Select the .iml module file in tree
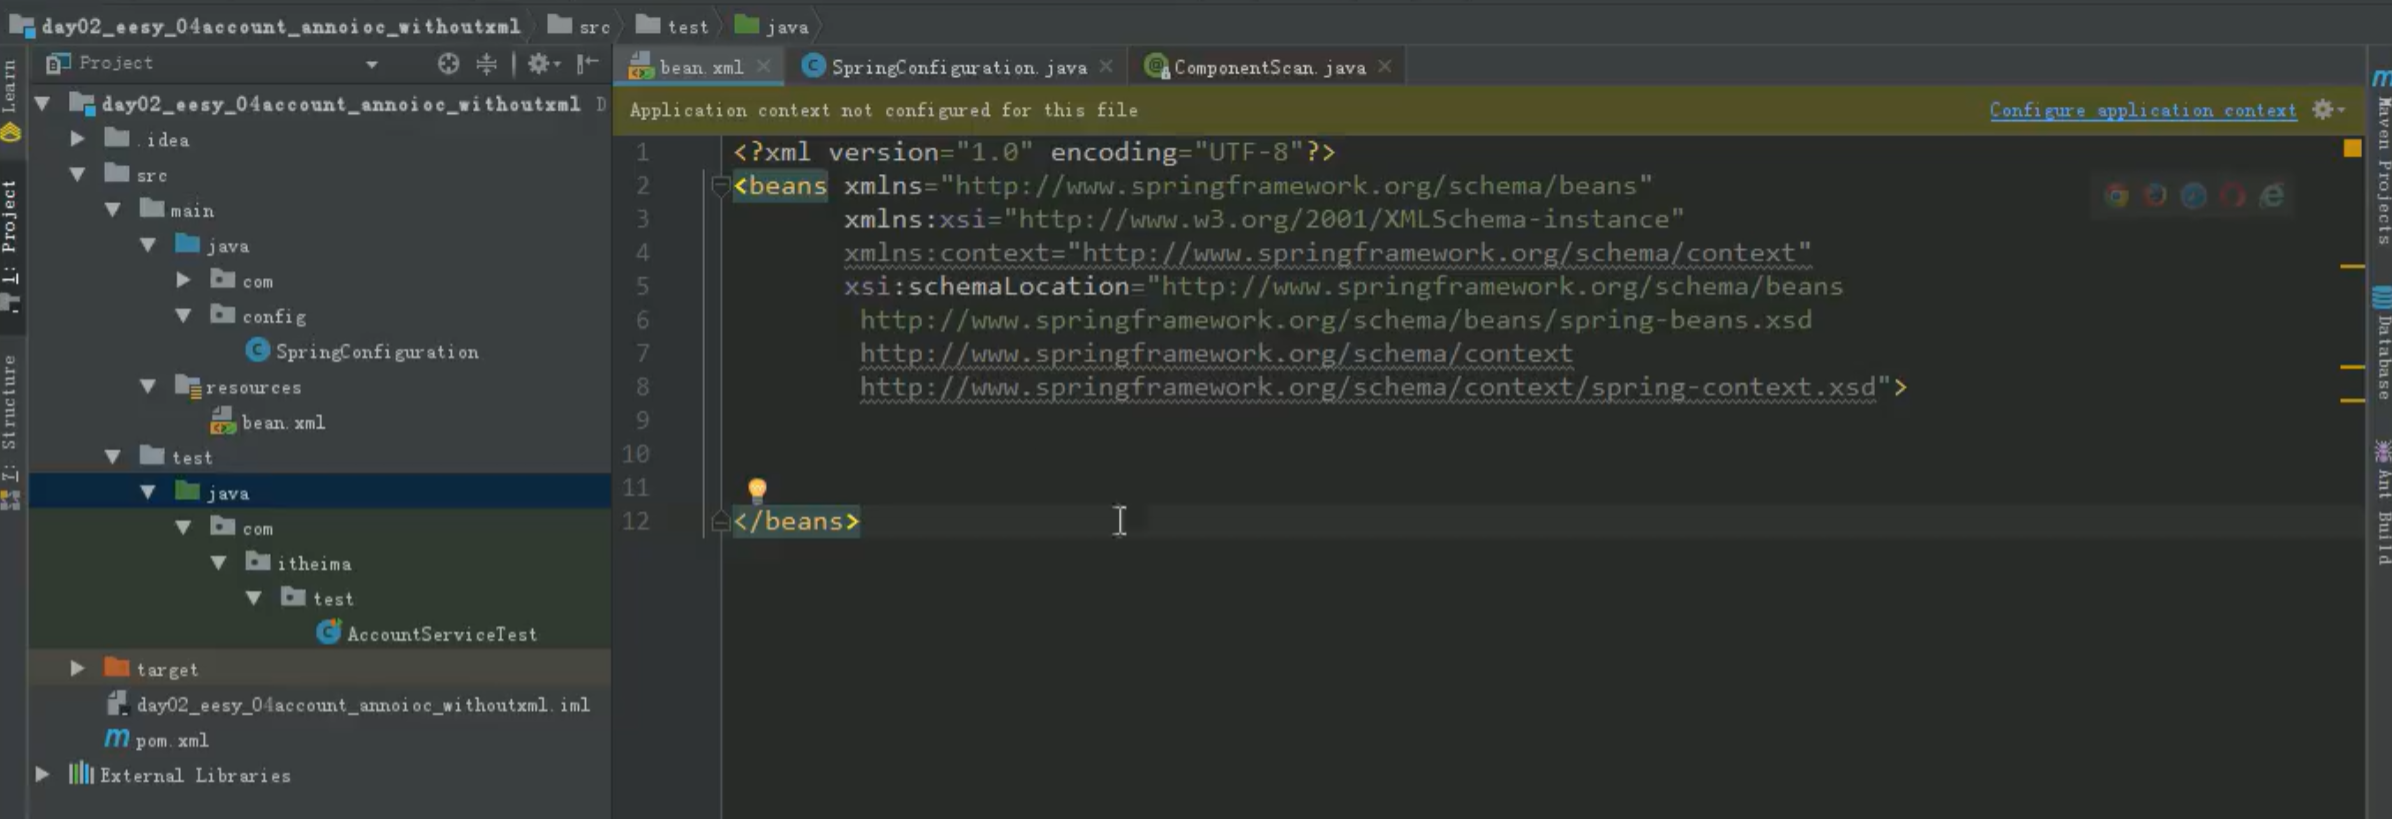Viewport: 2392px width, 819px height. [348, 705]
